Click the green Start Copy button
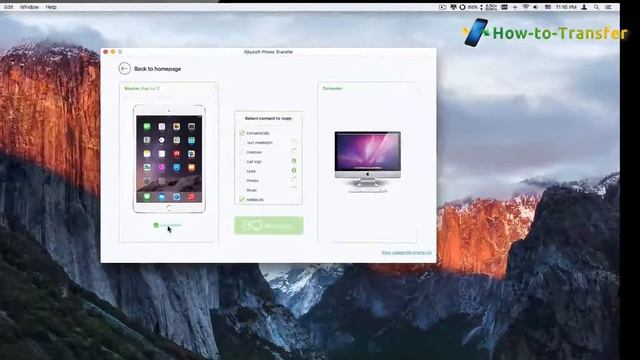Viewport: 640px width, 360px height. point(269,225)
